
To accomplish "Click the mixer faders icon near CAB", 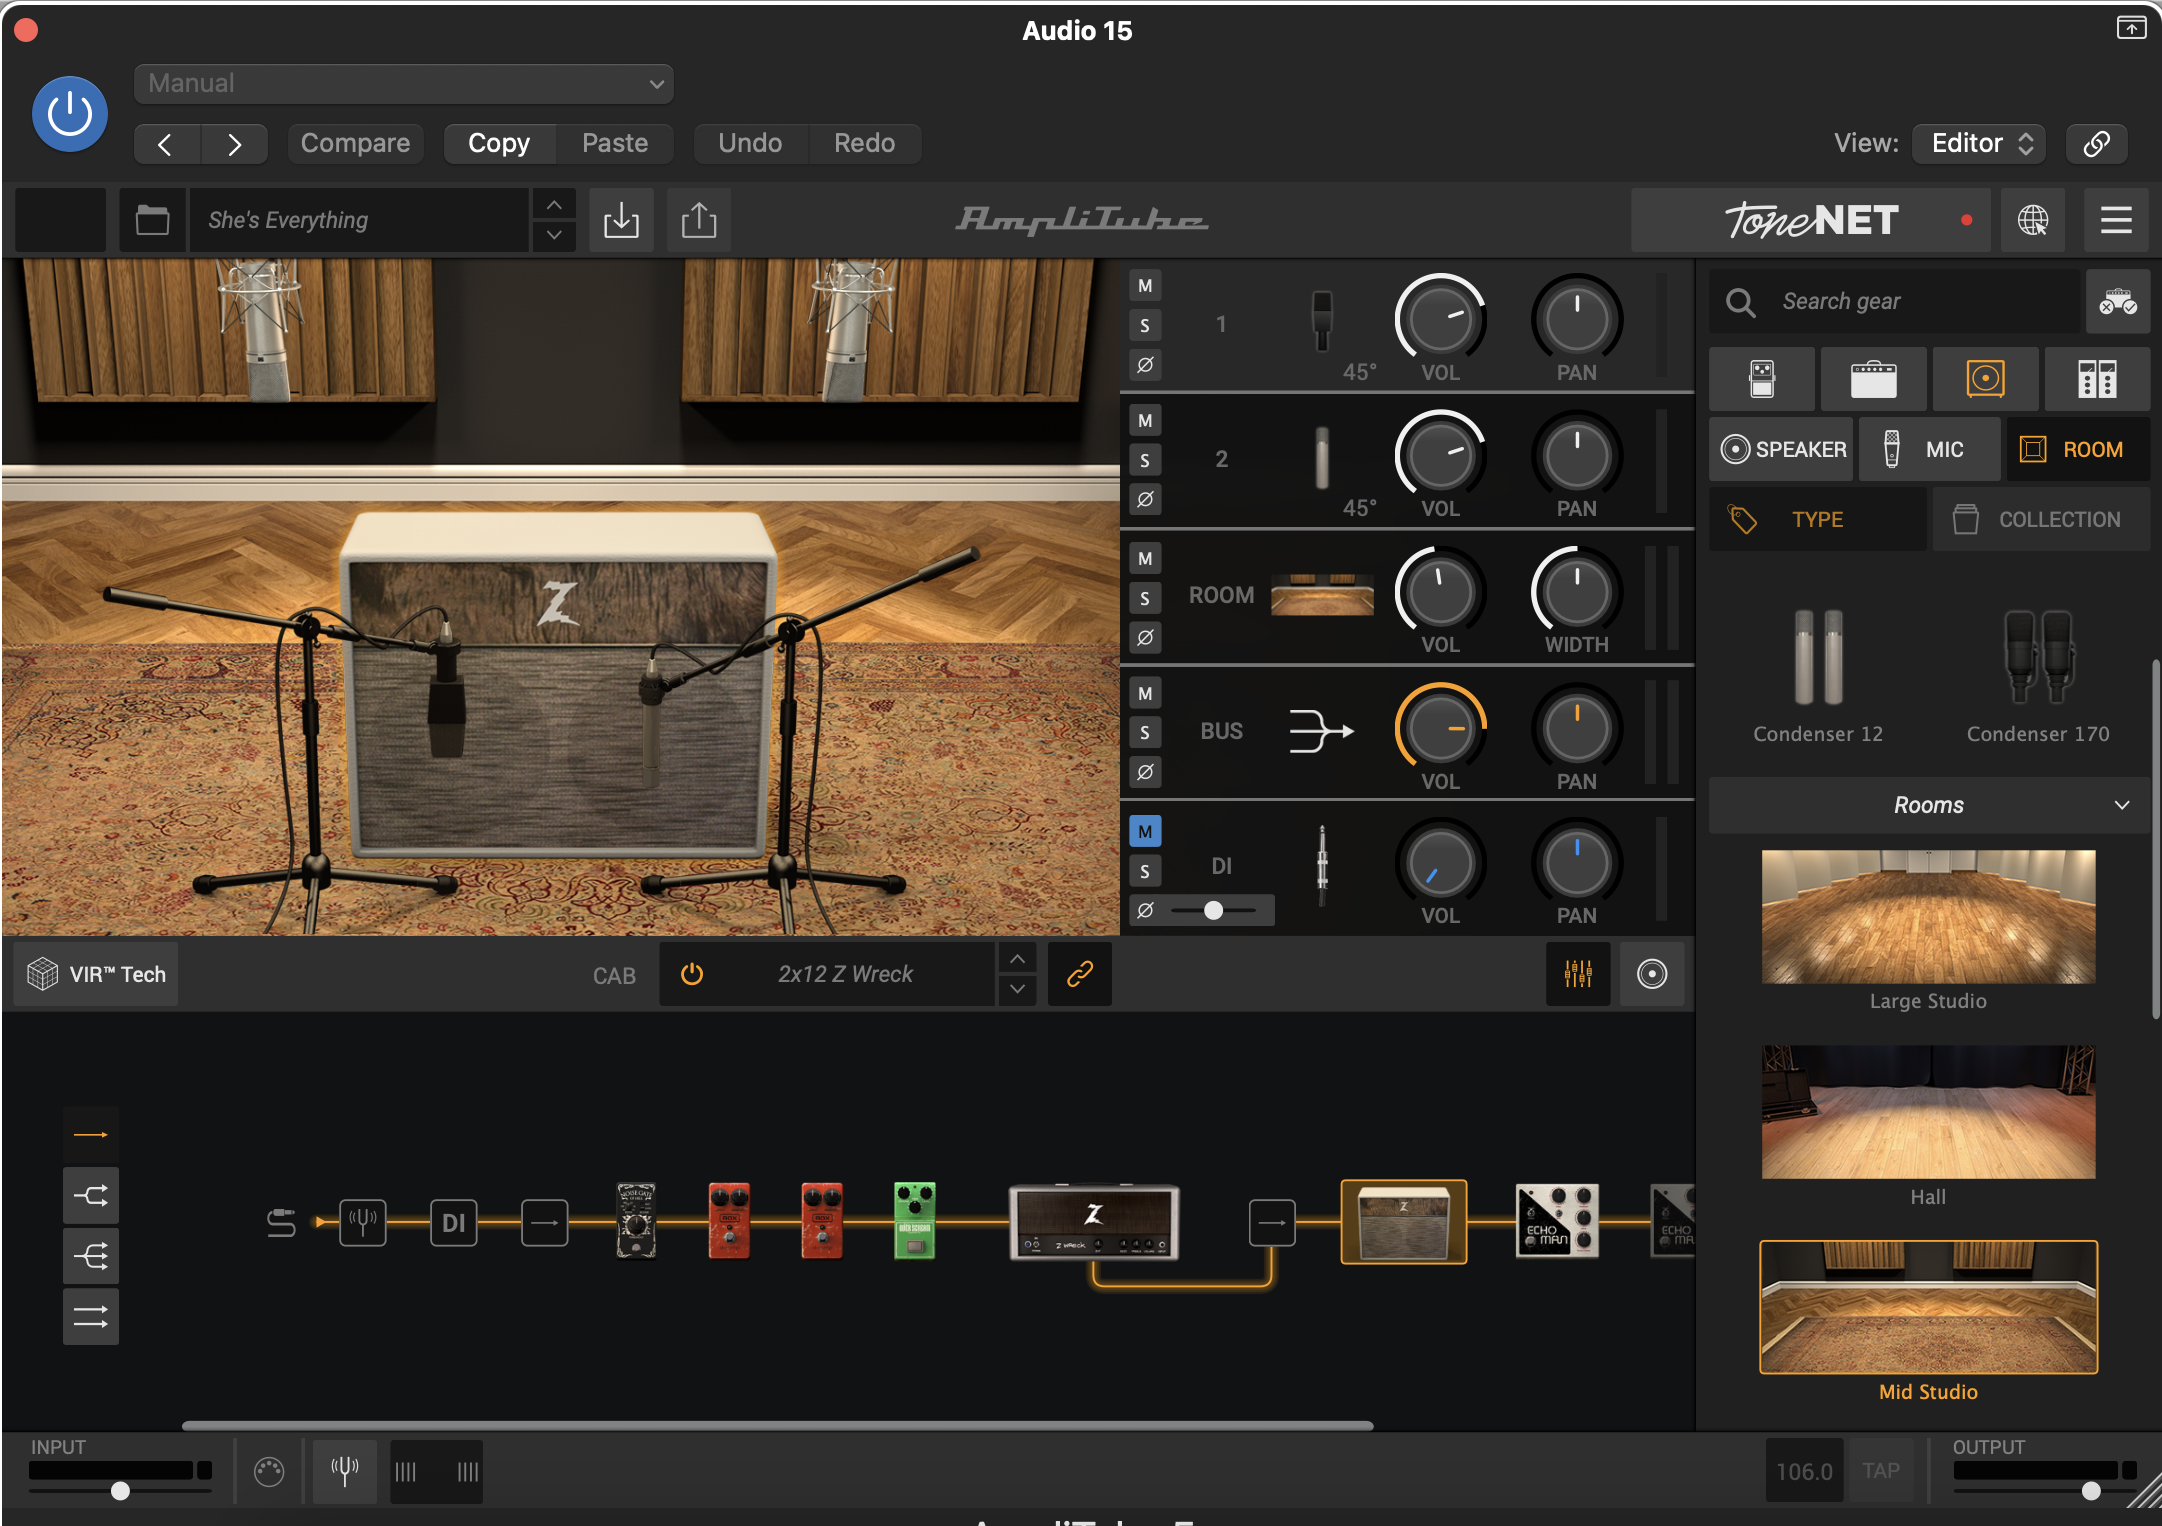I will [1577, 974].
